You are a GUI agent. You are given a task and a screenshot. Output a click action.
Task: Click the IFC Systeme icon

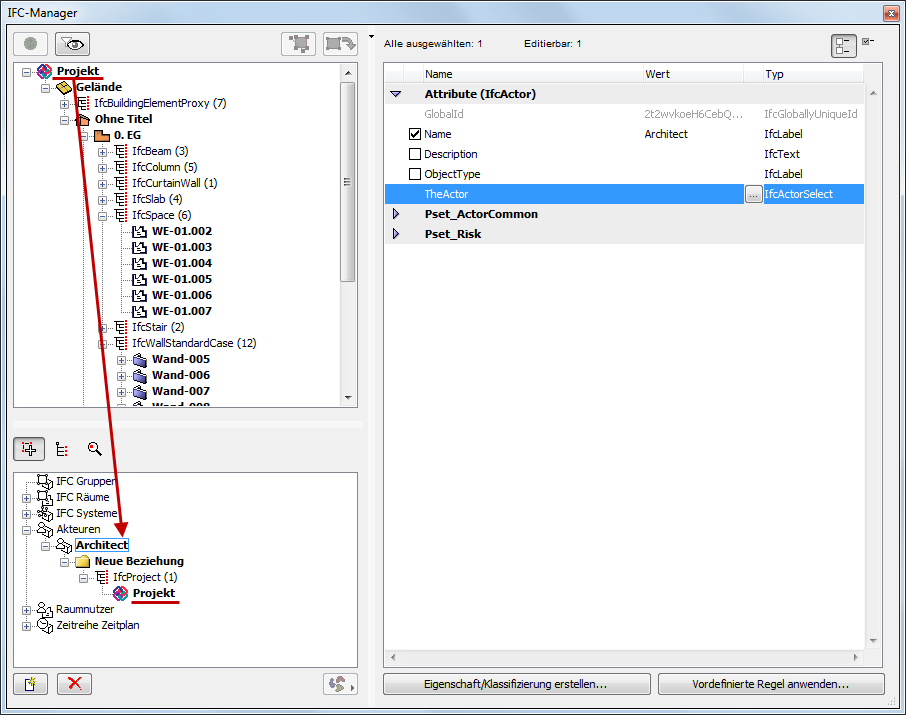point(44,513)
